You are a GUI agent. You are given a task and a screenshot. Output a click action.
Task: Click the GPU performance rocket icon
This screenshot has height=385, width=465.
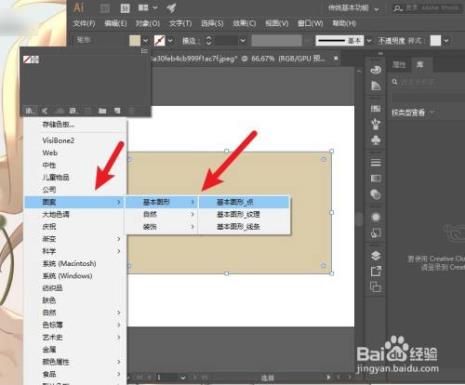[x=171, y=8]
